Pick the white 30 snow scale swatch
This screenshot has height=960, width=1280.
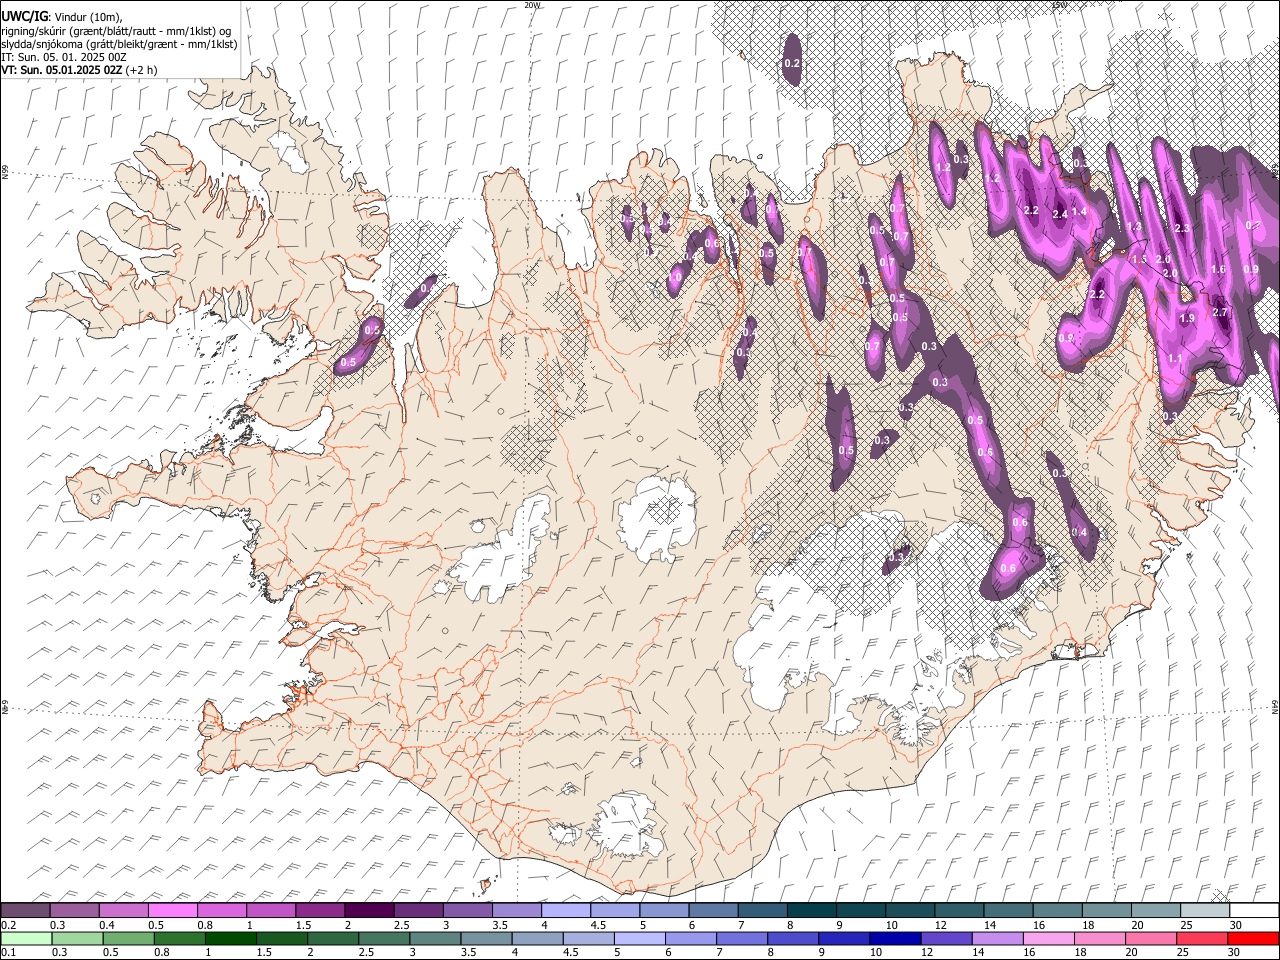pos(1254,910)
